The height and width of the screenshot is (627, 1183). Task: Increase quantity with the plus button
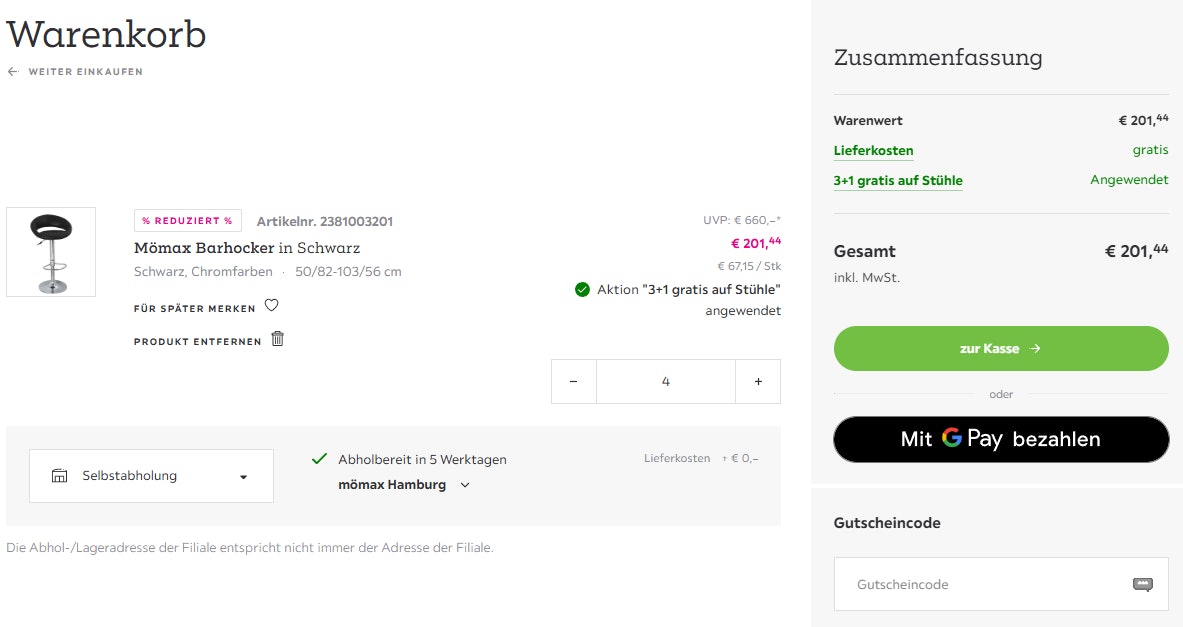tap(758, 381)
